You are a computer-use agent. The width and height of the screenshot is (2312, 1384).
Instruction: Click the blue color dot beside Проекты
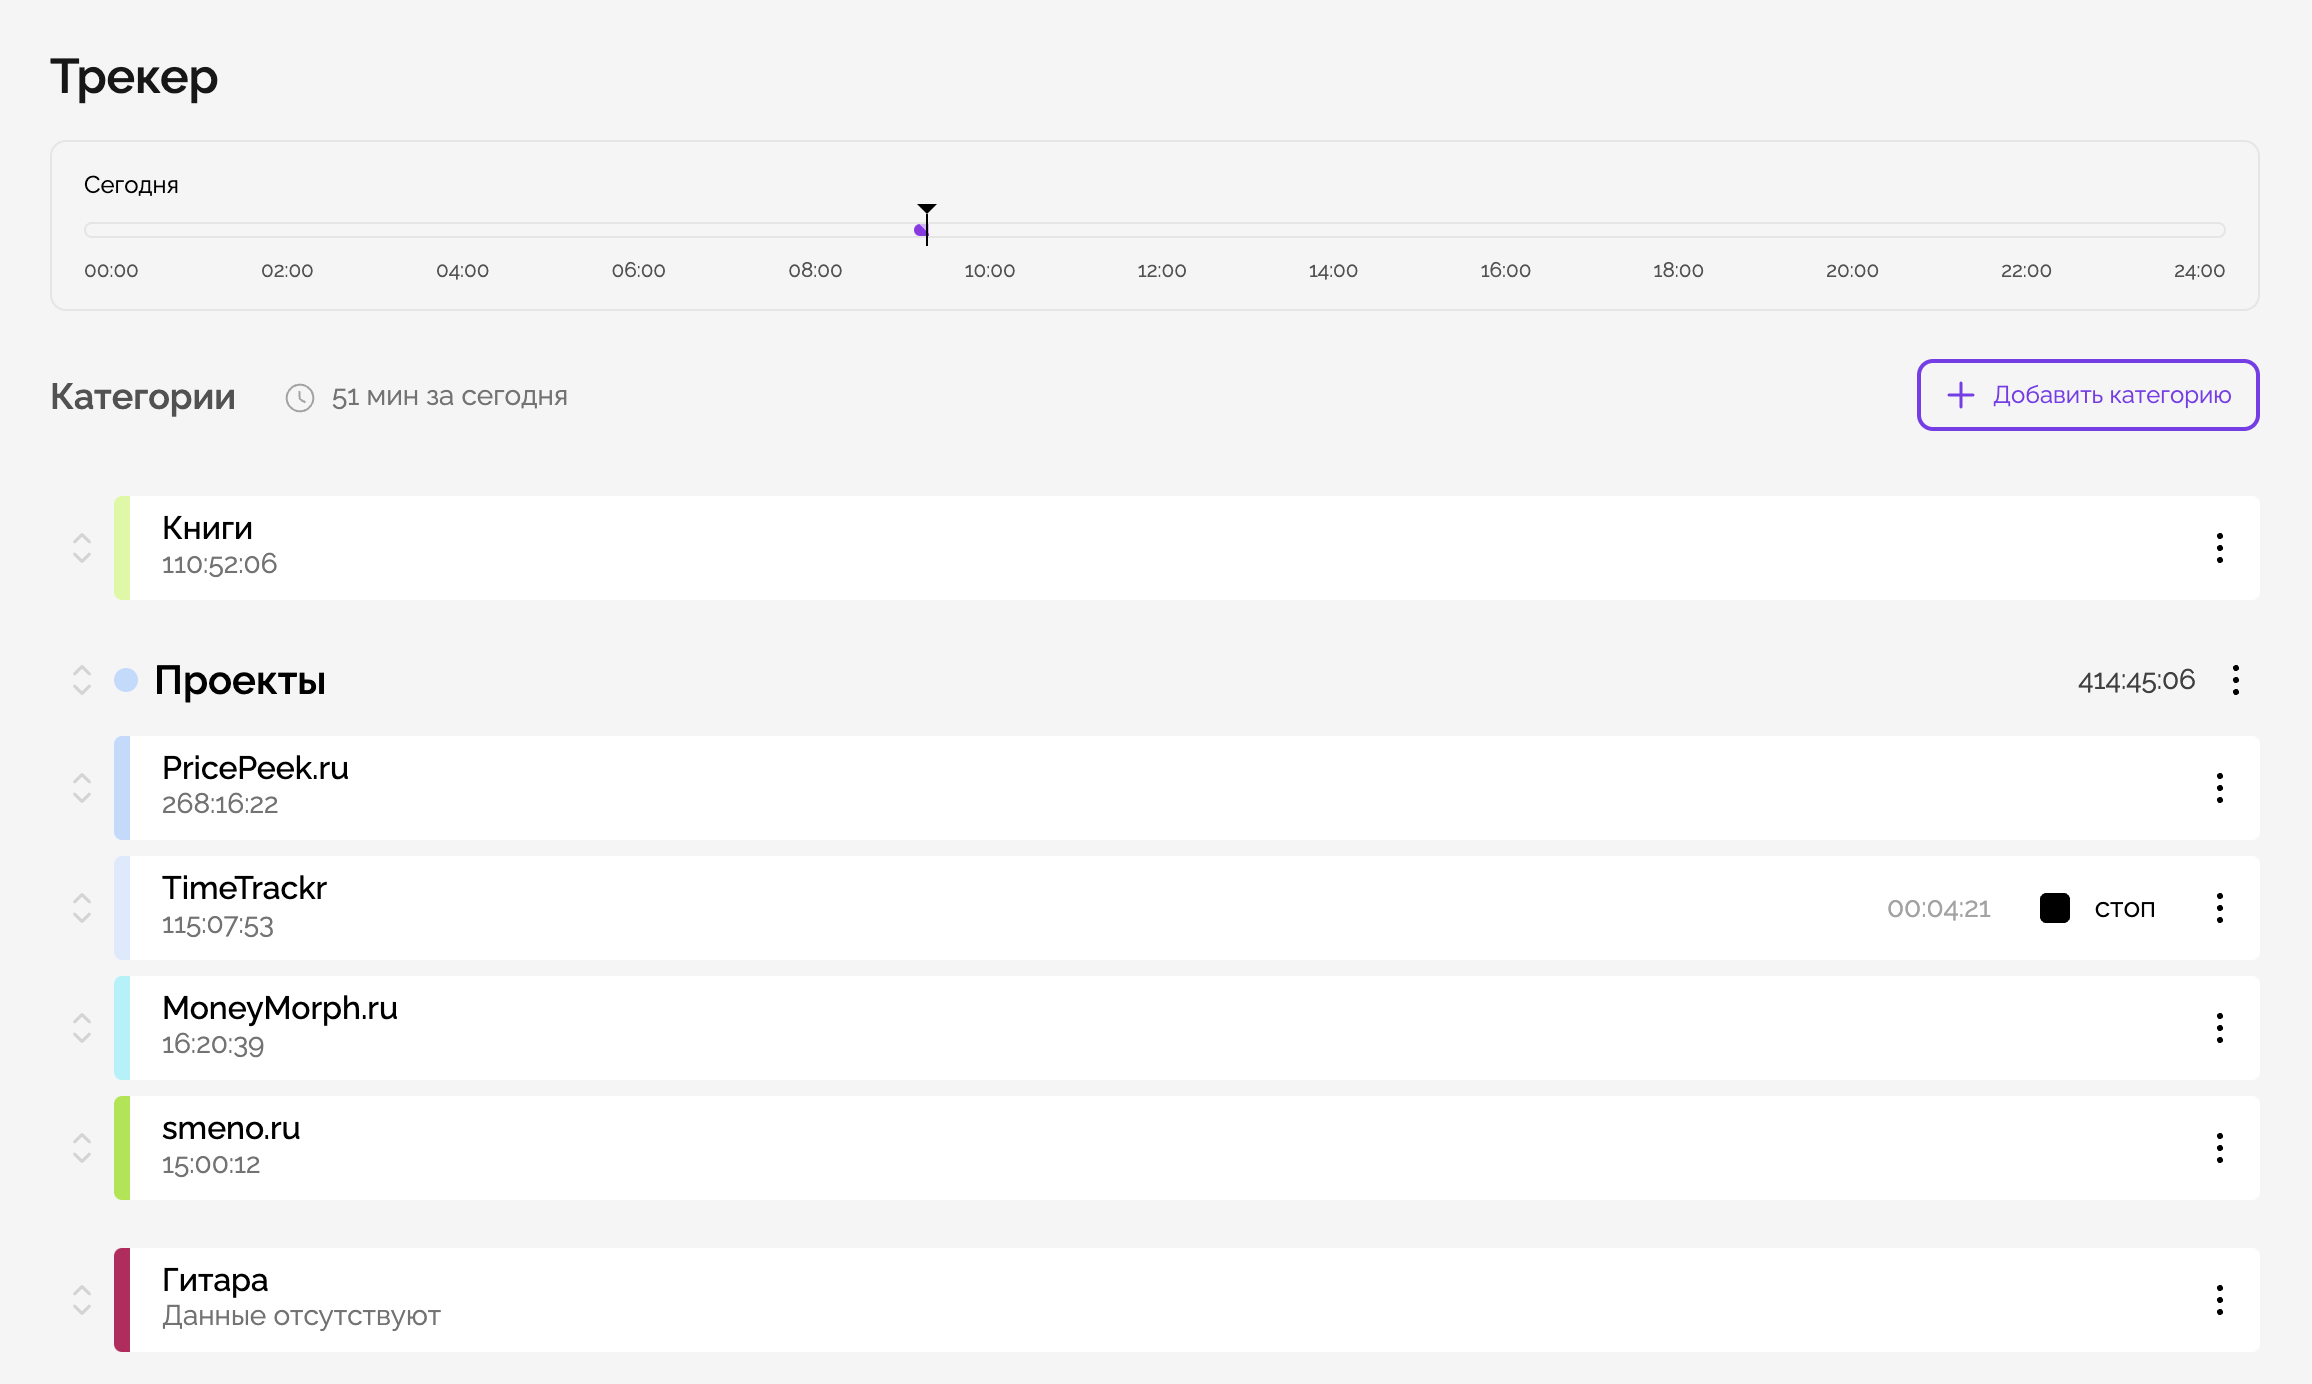tap(126, 680)
